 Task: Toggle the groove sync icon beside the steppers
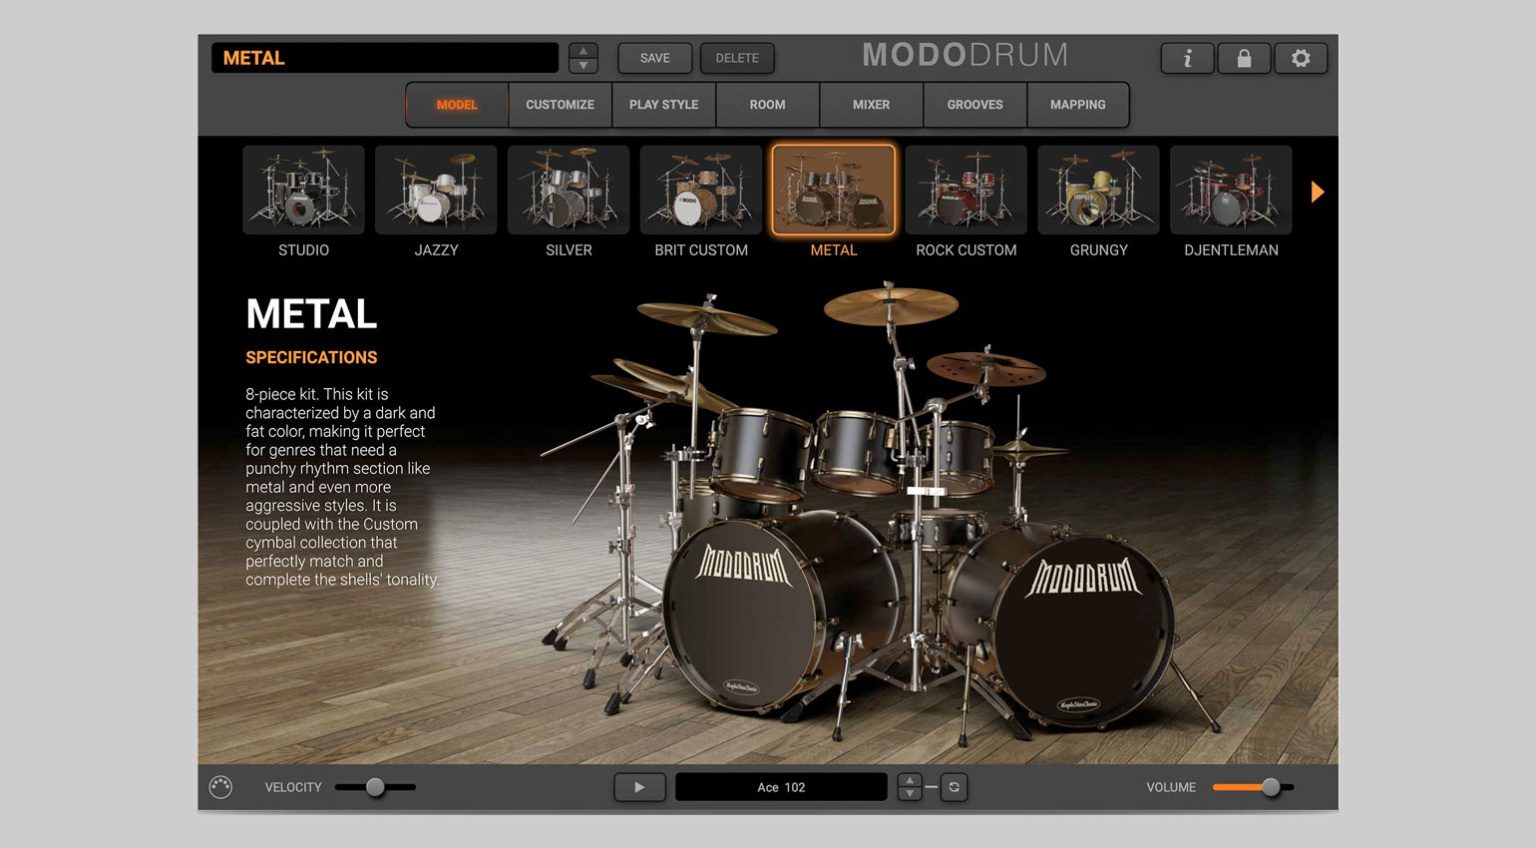(953, 787)
